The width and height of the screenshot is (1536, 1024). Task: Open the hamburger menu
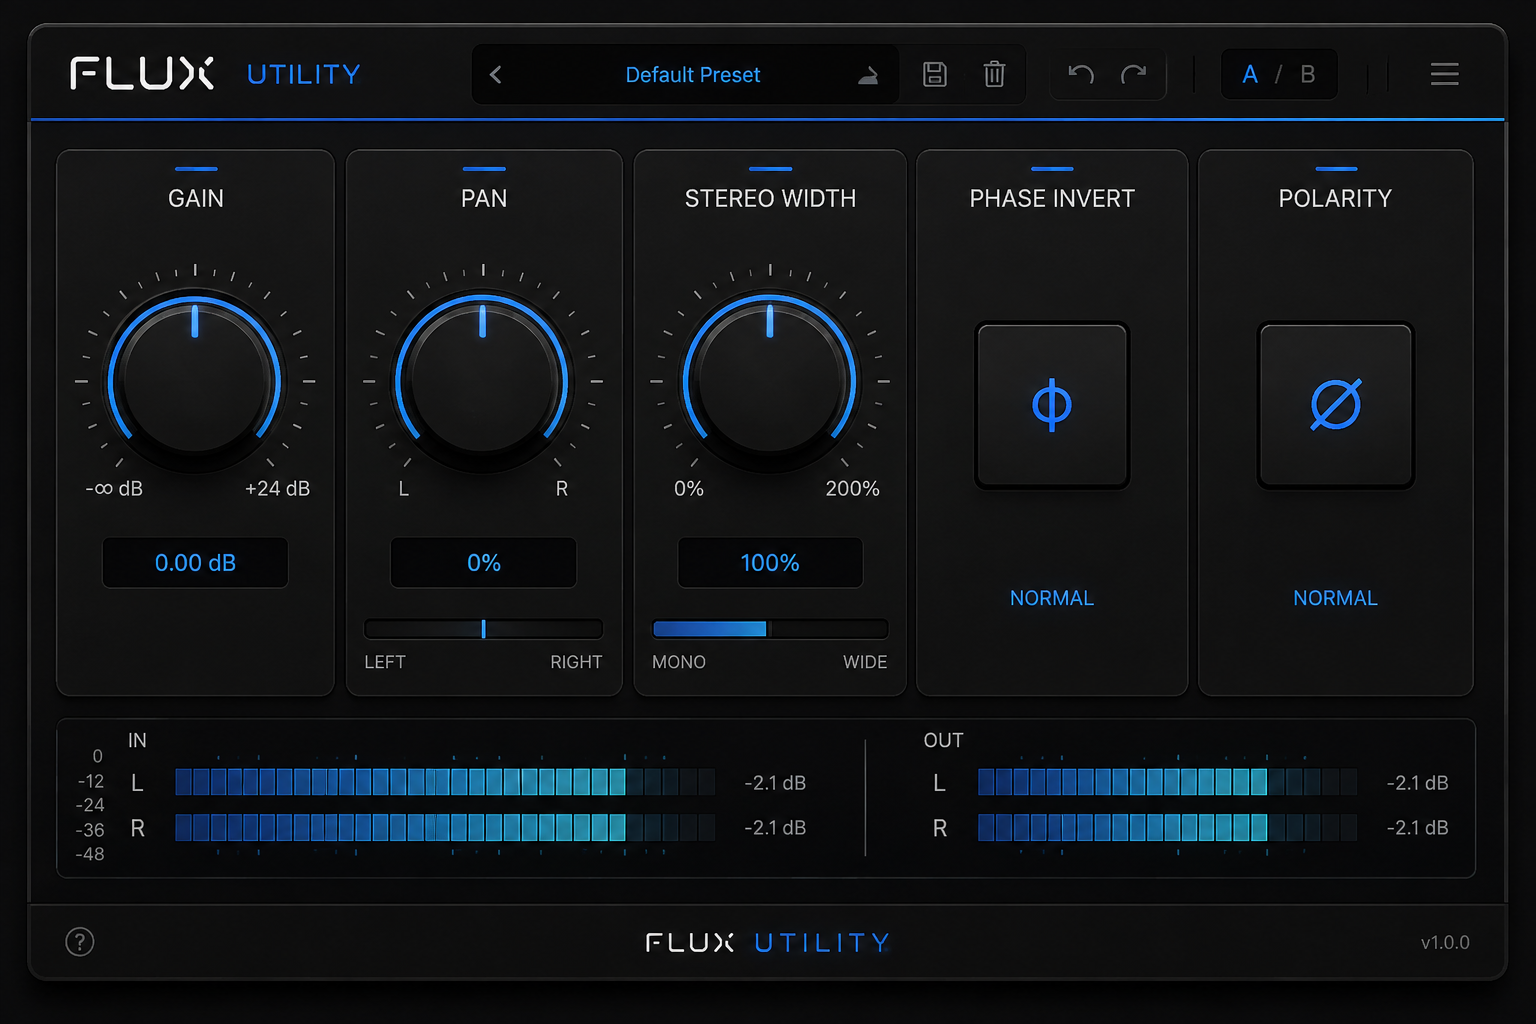(1444, 74)
